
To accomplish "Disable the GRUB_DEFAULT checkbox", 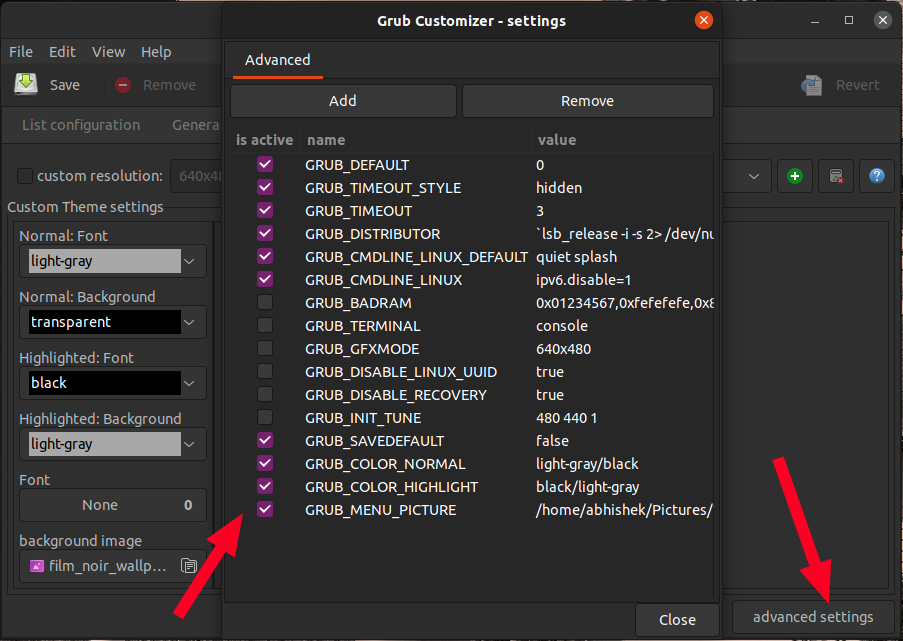I will (x=265, y=165).
